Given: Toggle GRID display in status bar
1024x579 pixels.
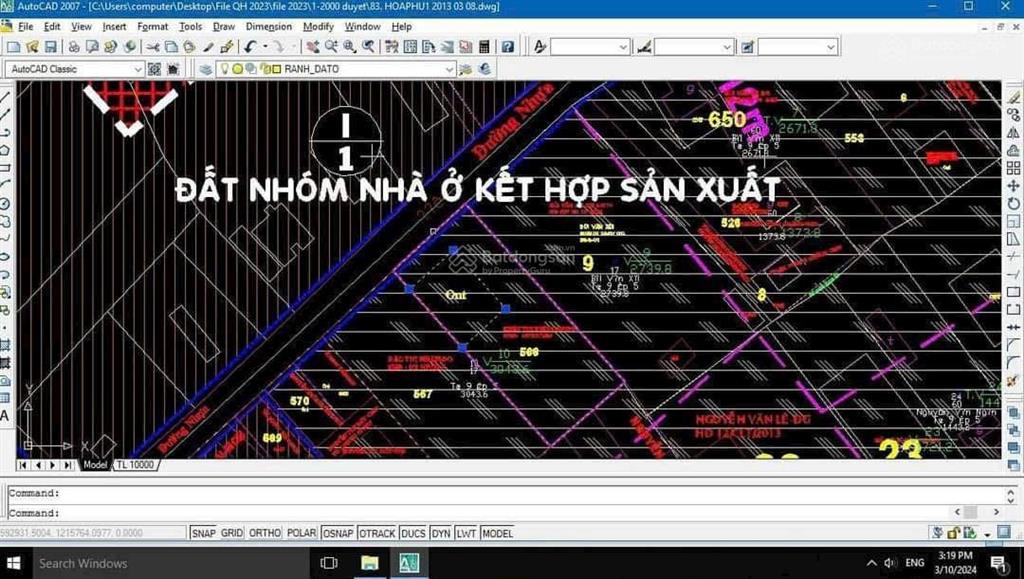Looking at the screenshot, I should pyautogui.click(x=232, y=533).
